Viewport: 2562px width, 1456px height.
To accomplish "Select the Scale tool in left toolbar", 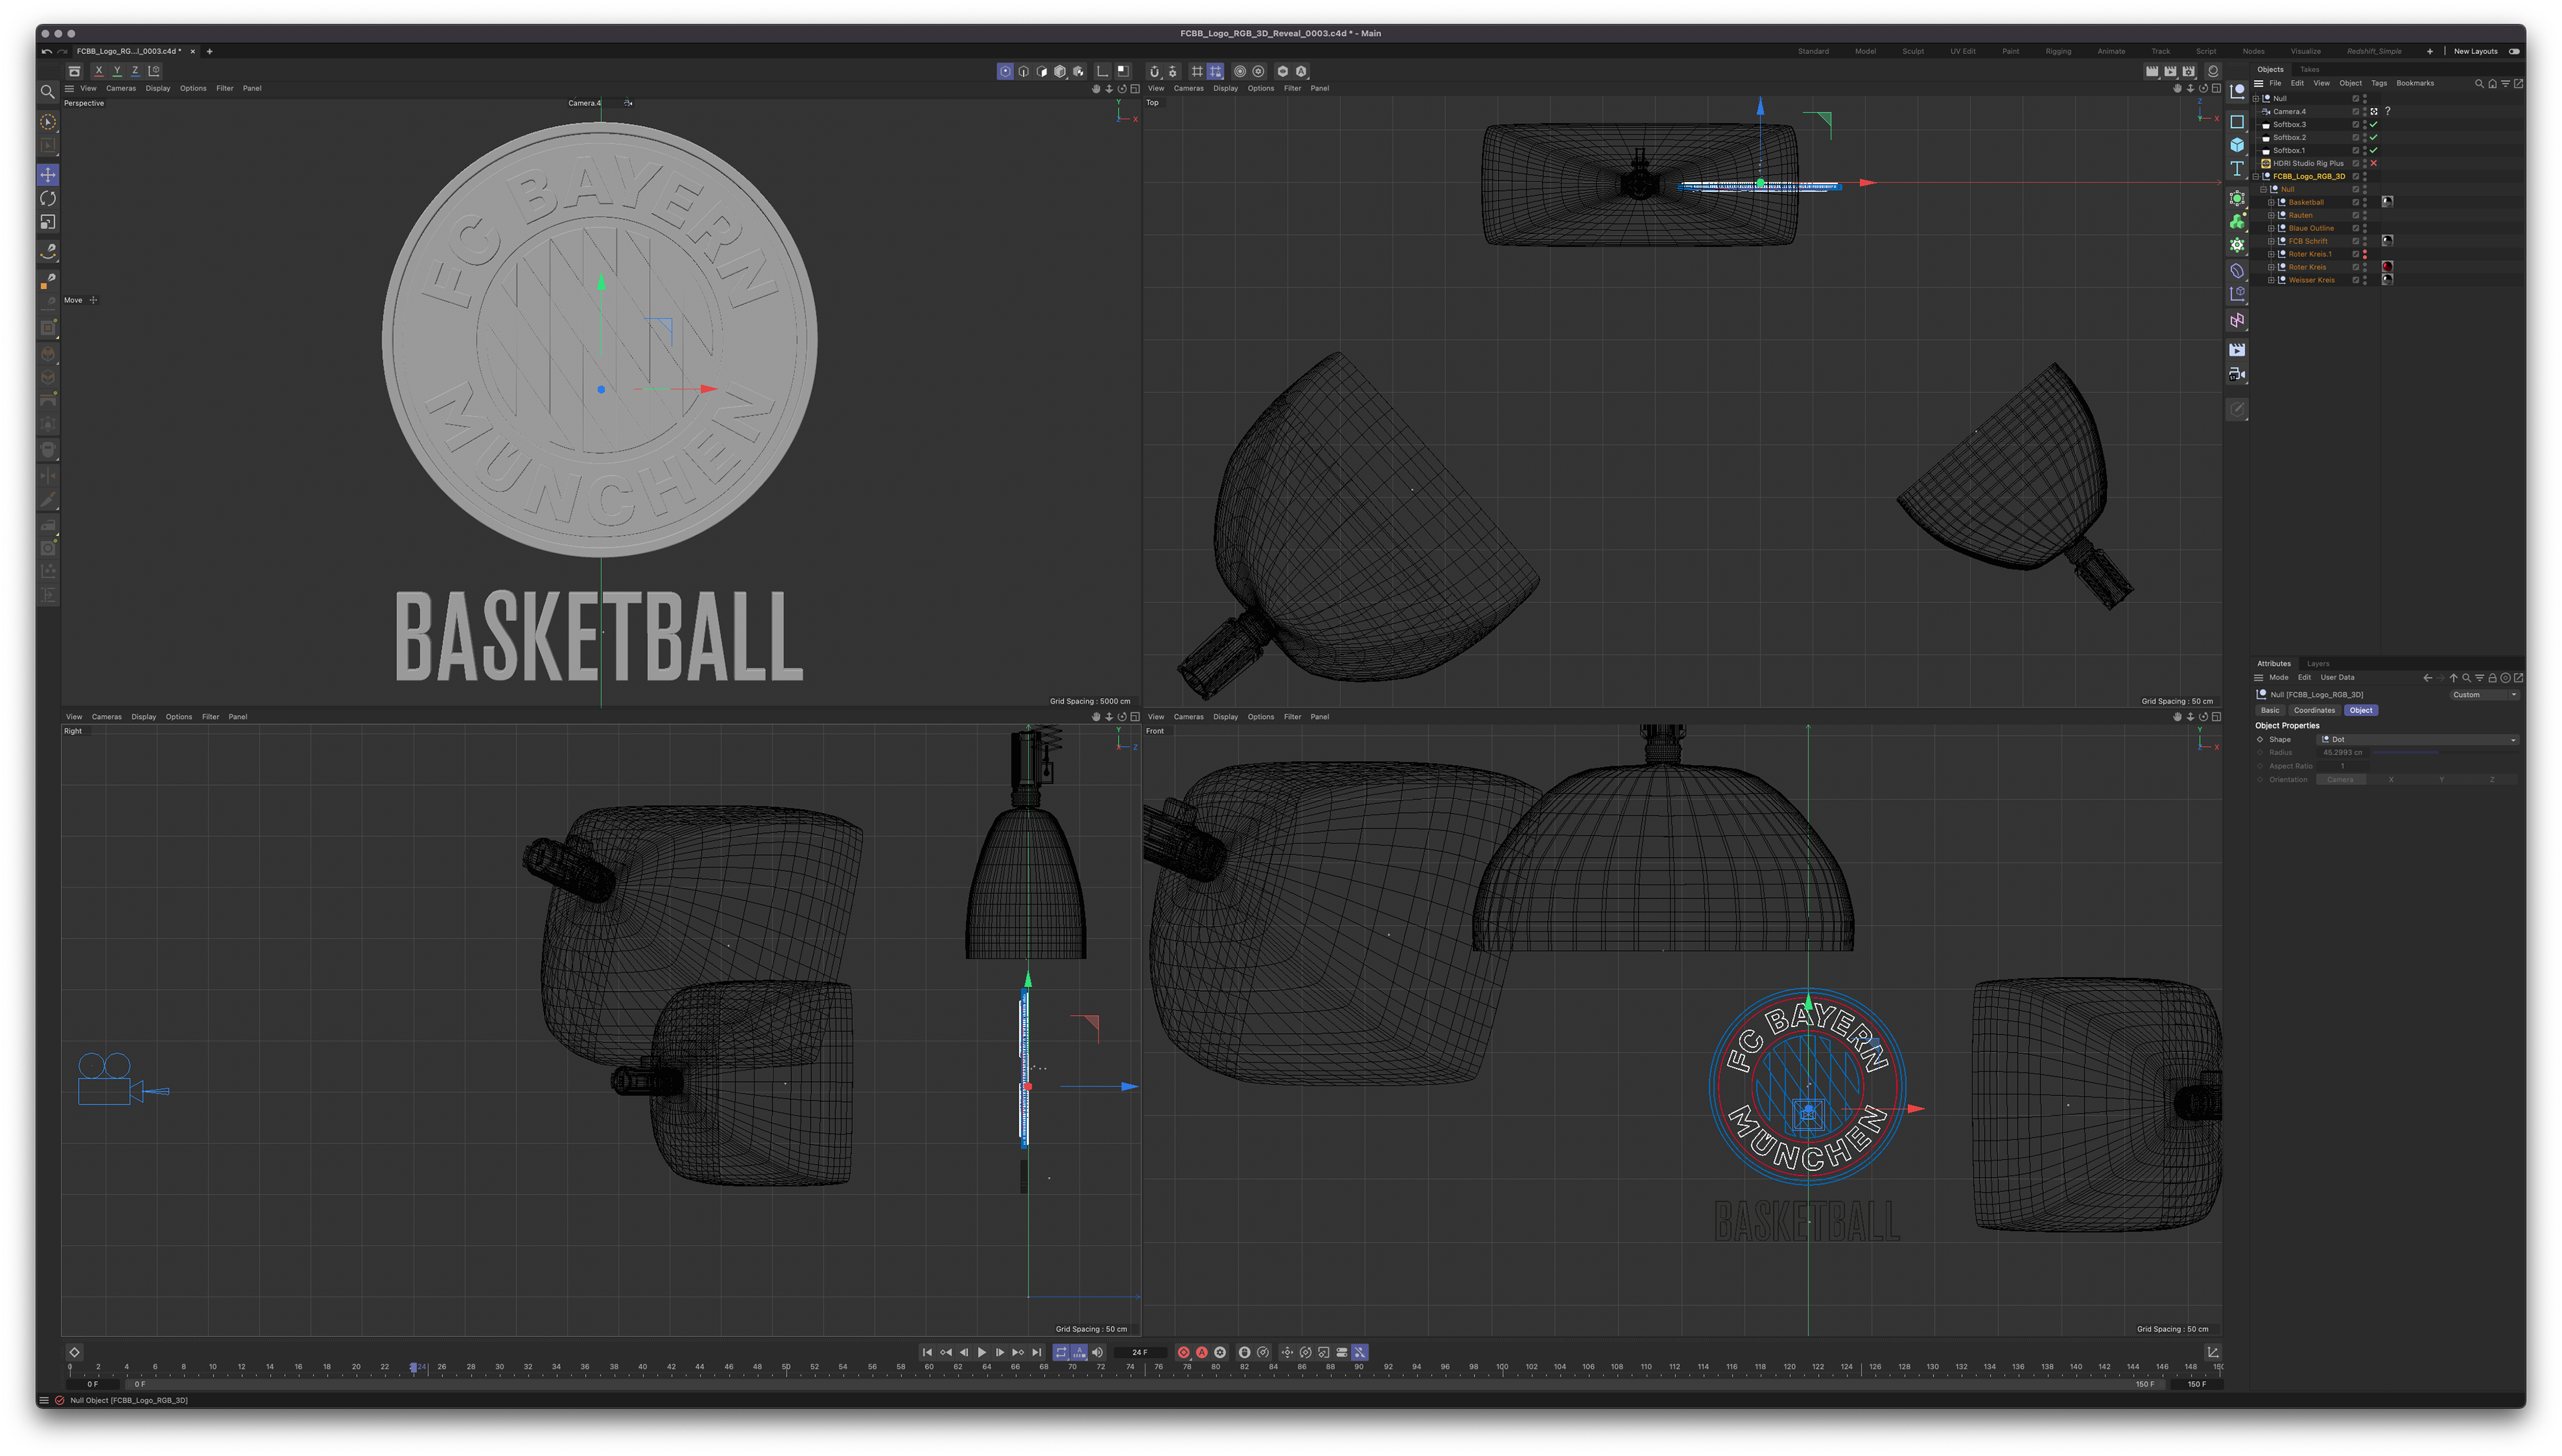I will [48, 222].
